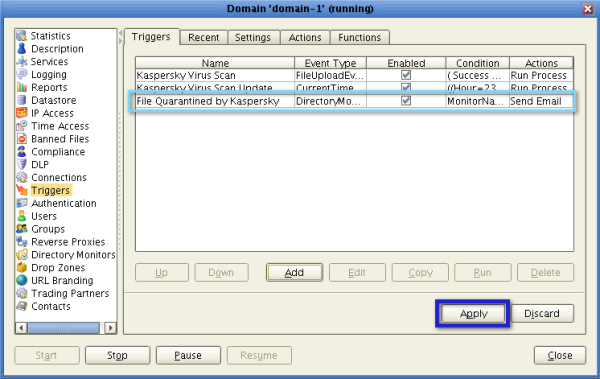Screen dimensions: 600x379
Task: Click the Reverse Proxies icon
Action: (22, 242)
